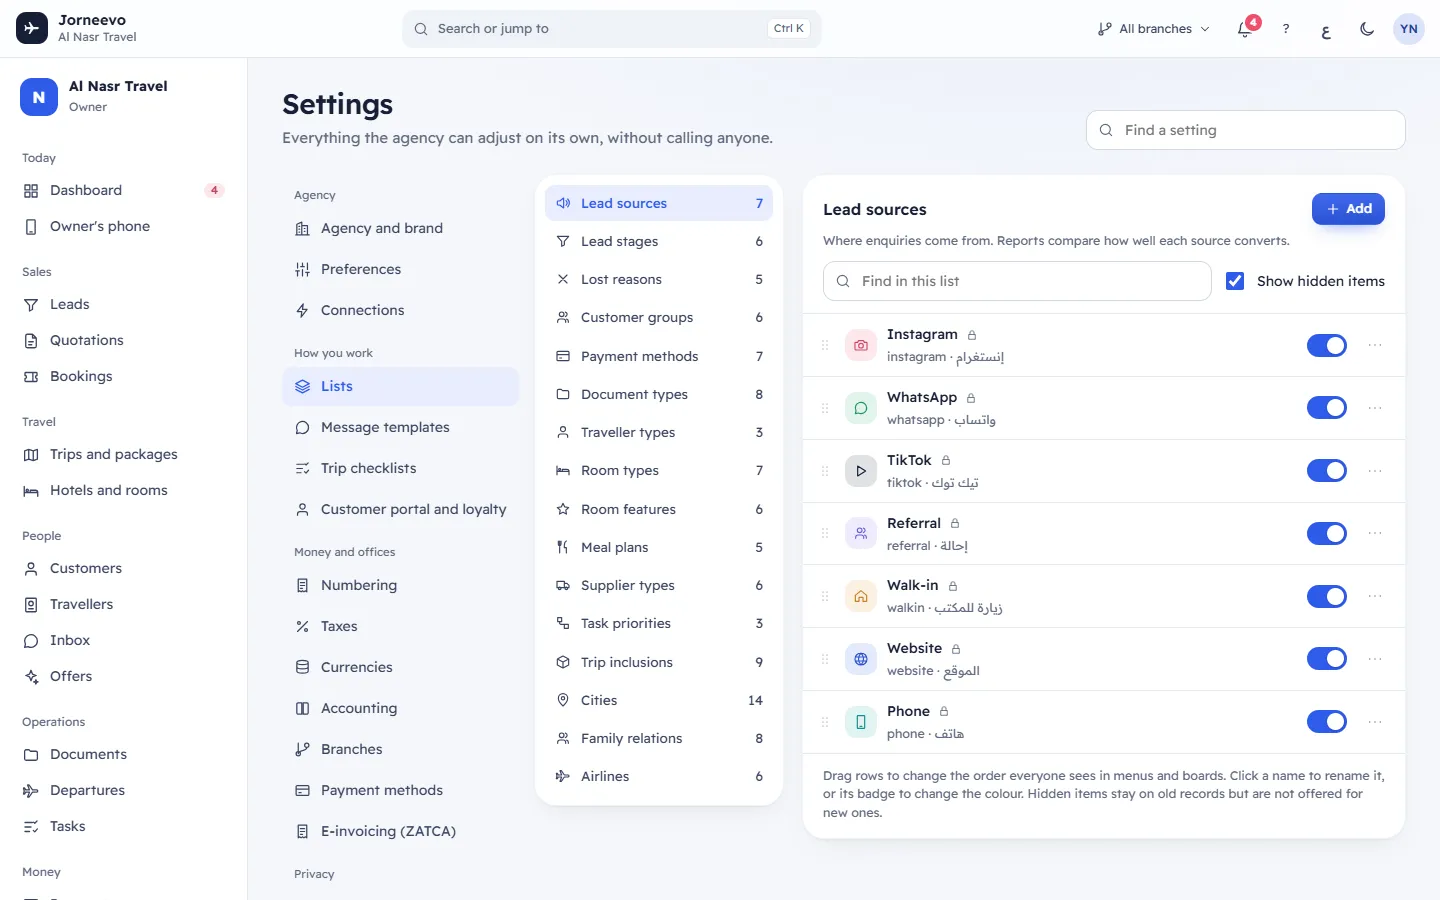Open the Airlines list
1440x900 pixels.
click(x=659, y=776)
